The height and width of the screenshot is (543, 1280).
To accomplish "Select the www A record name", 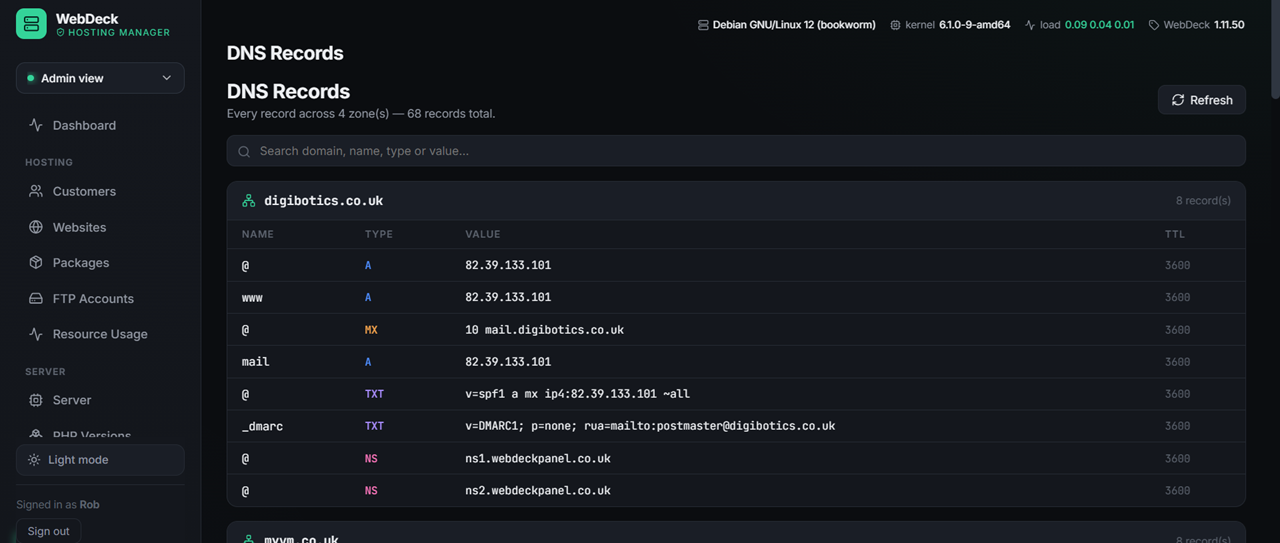I will coord(252,298).
